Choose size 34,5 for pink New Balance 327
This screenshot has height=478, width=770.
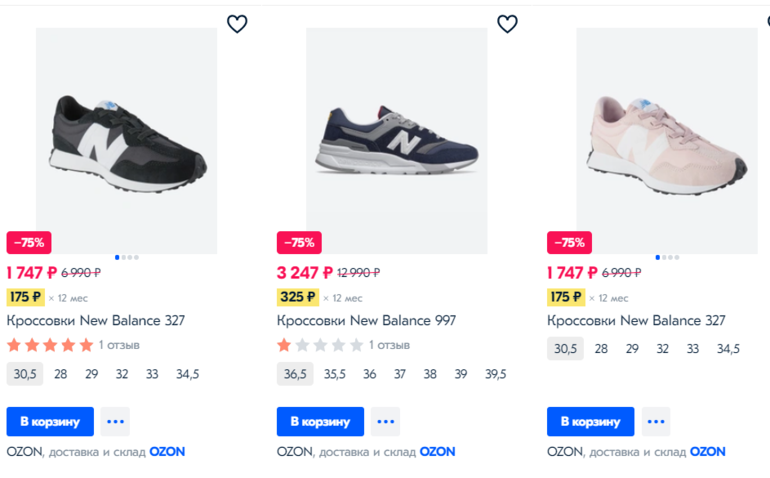[x=729, y=349]
